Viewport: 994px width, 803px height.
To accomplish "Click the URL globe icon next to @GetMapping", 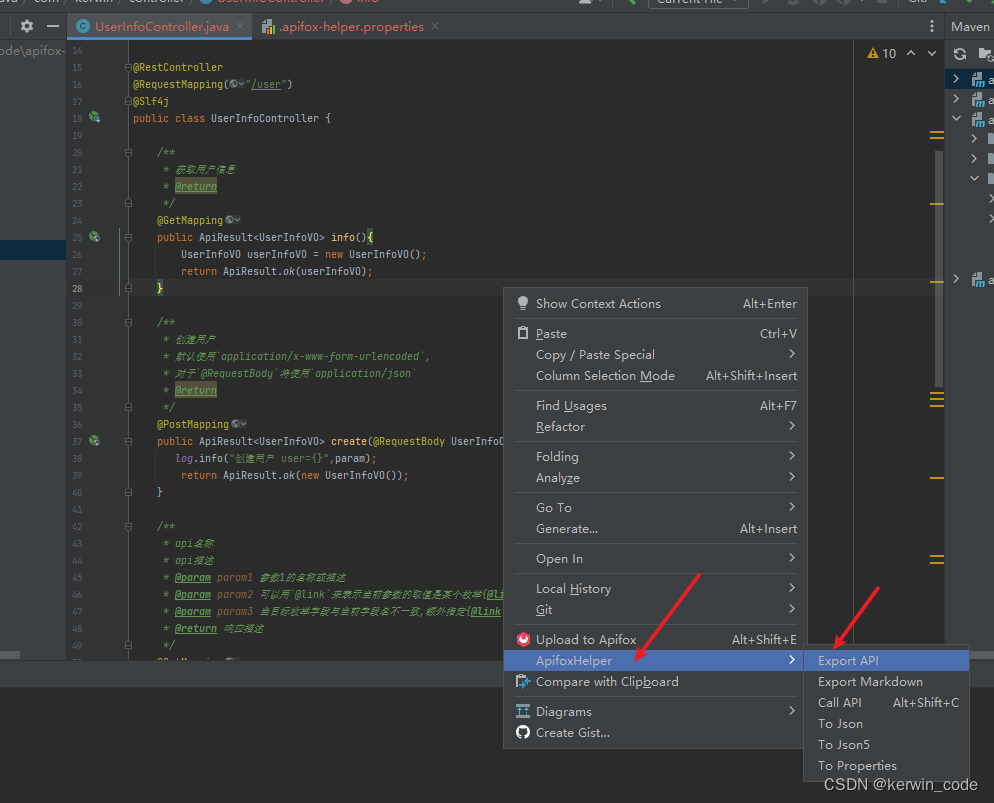I will [233, 220].
